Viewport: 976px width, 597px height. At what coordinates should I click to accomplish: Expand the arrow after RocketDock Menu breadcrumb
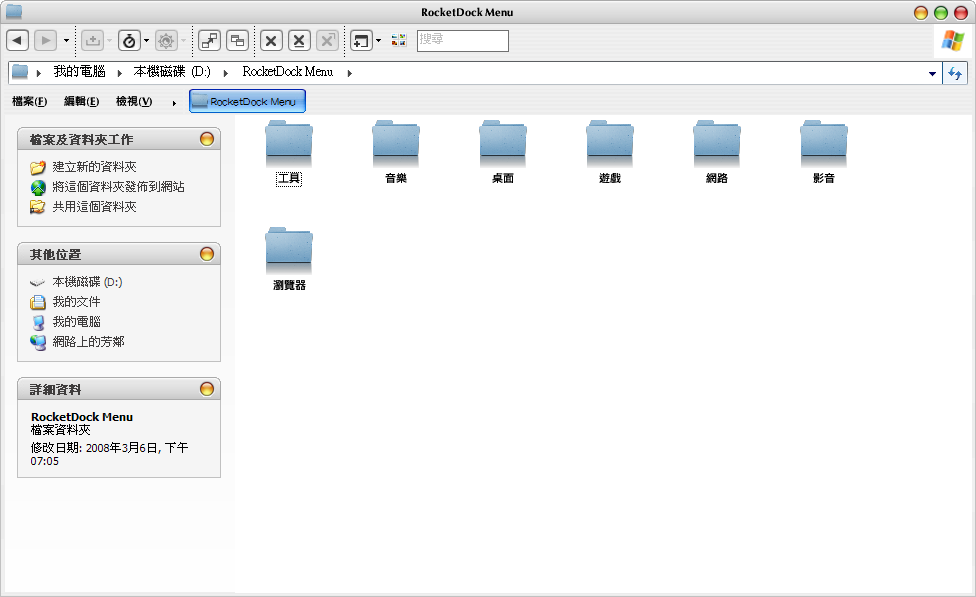point(350,73)
